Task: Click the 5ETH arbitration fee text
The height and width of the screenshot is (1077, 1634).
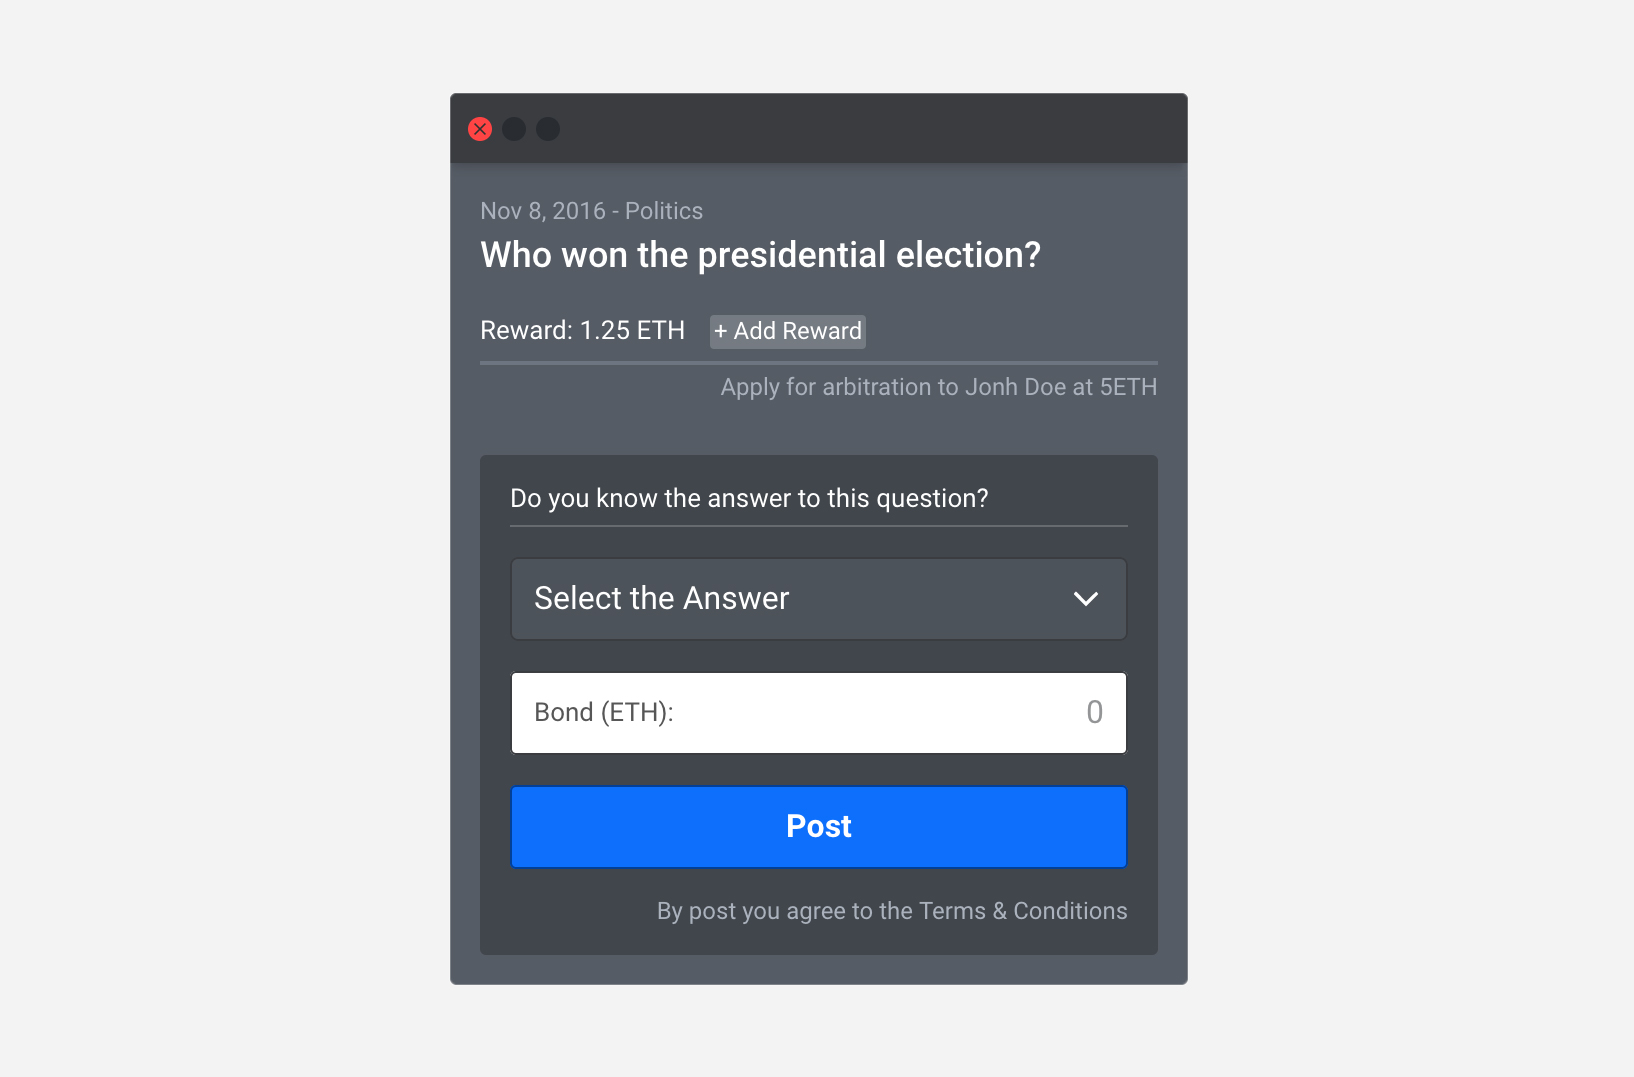Action: click(1128, 387)
